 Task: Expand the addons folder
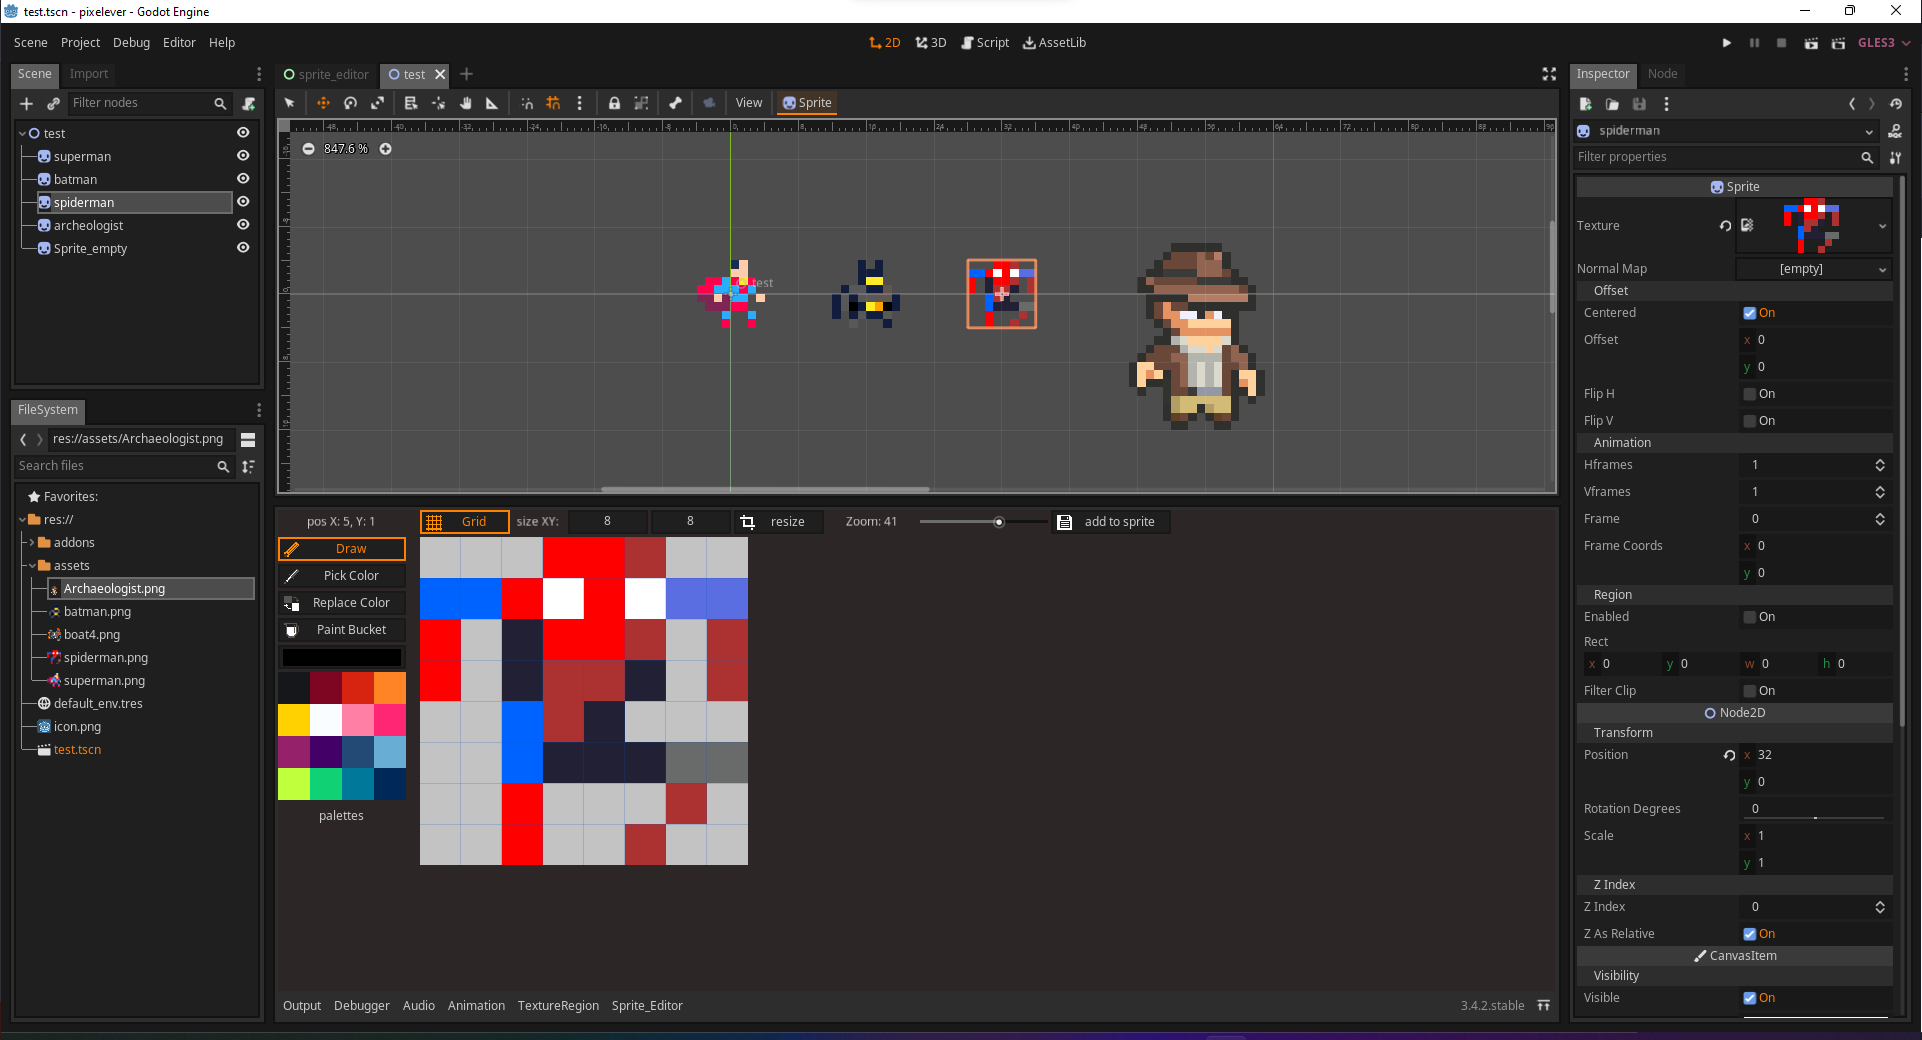point(31,543)
